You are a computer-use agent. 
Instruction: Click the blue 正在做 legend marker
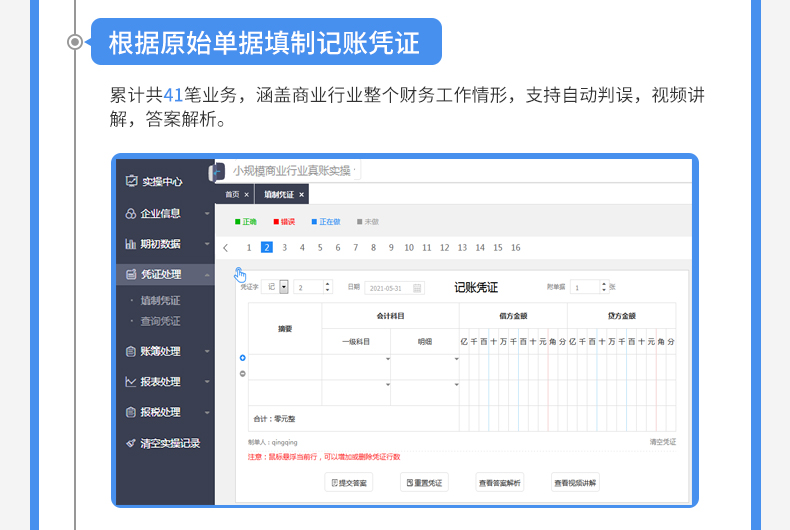[x=314, y=222]
